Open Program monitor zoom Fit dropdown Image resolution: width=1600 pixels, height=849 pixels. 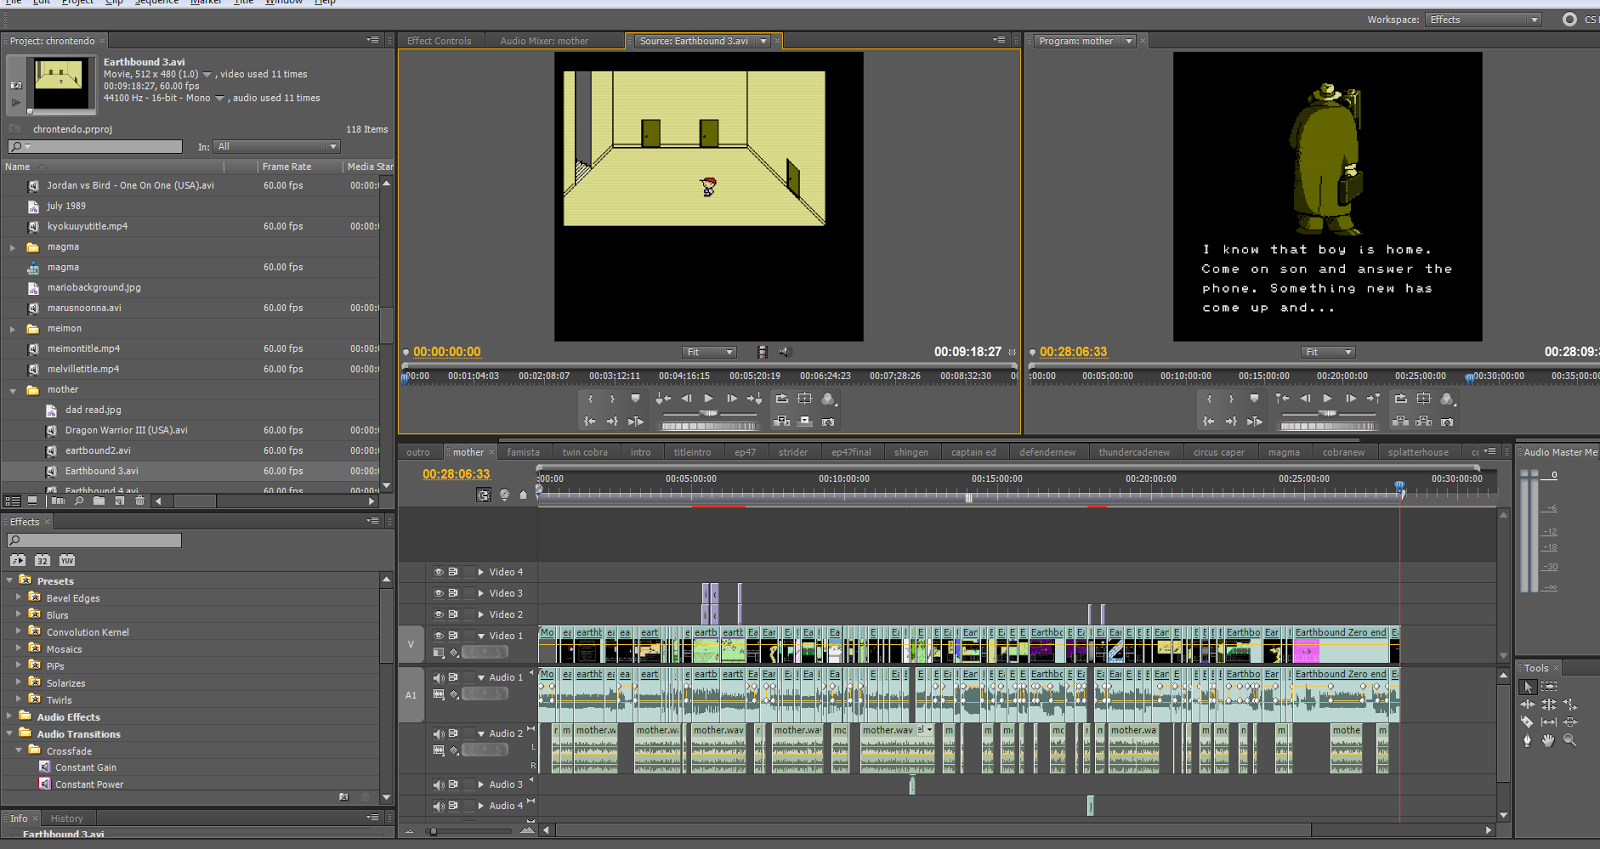(x=1328, y=352)
